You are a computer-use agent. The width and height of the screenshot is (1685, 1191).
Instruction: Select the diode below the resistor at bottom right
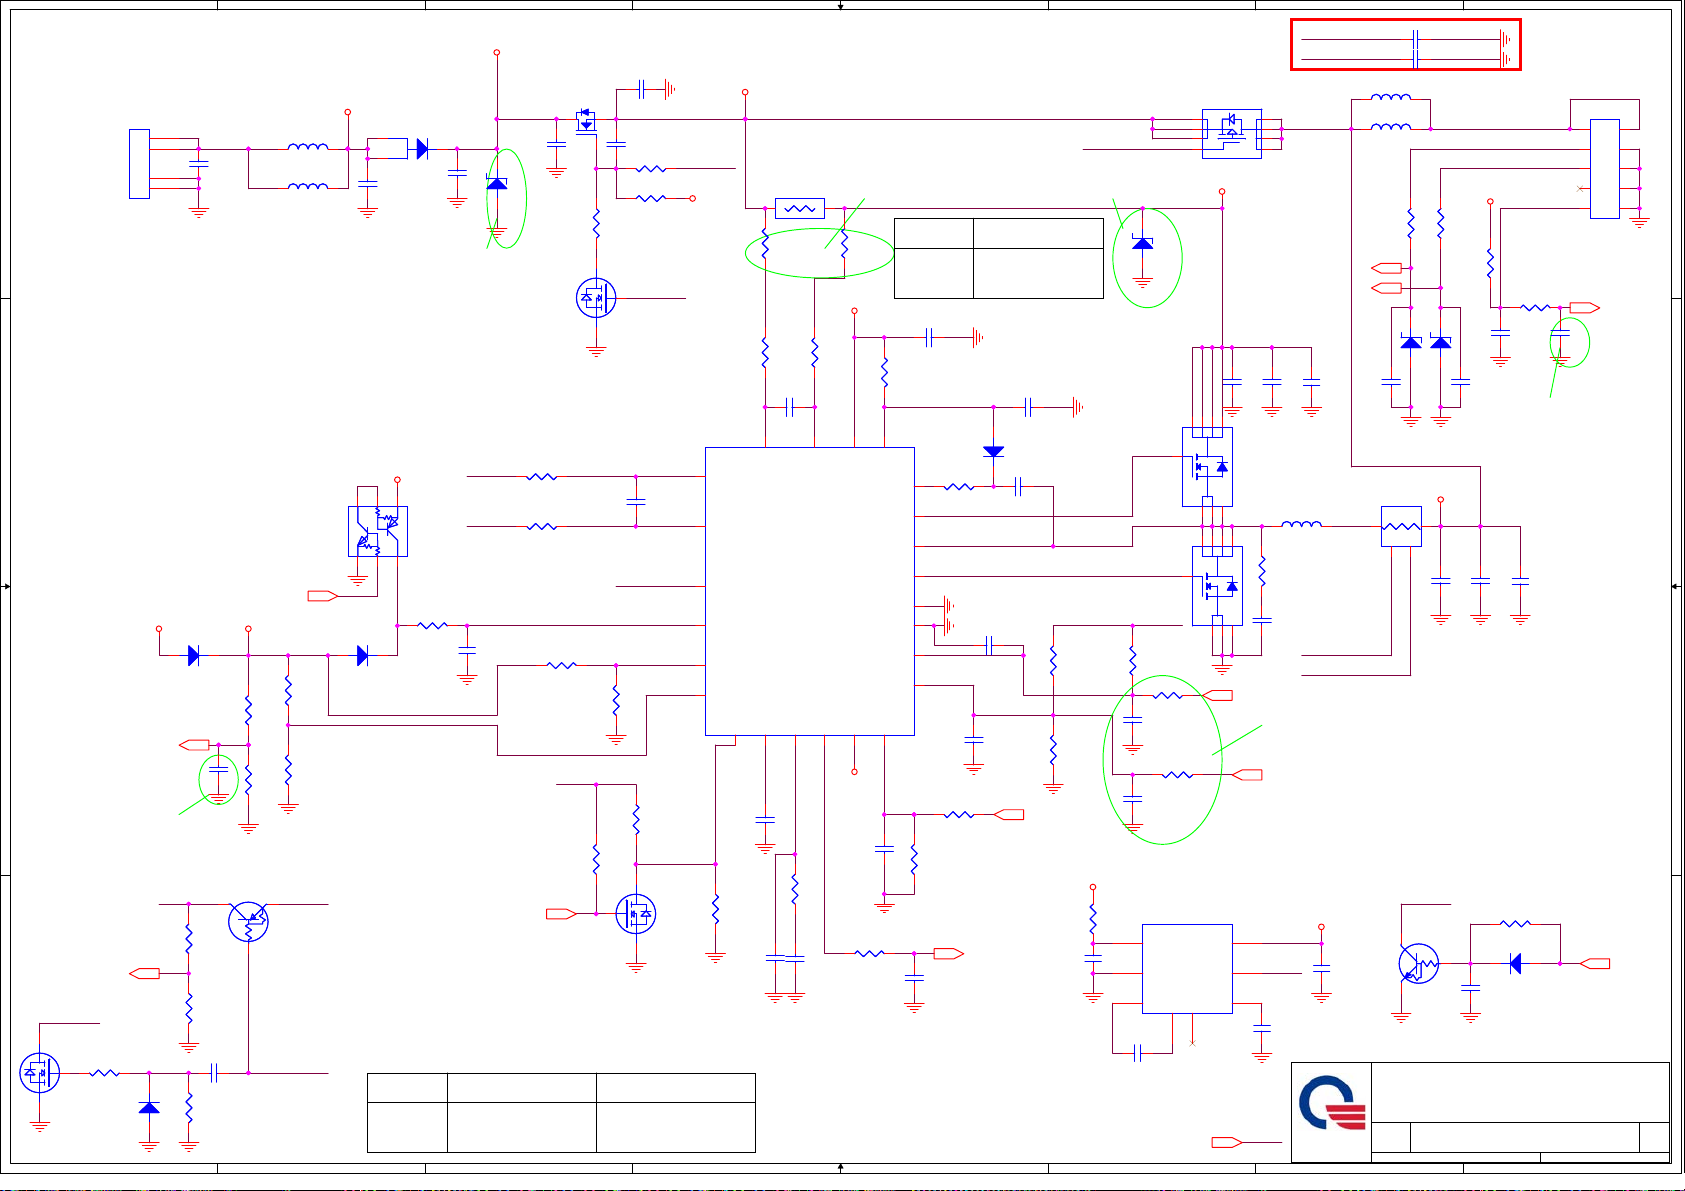(x=1515, y=963)
